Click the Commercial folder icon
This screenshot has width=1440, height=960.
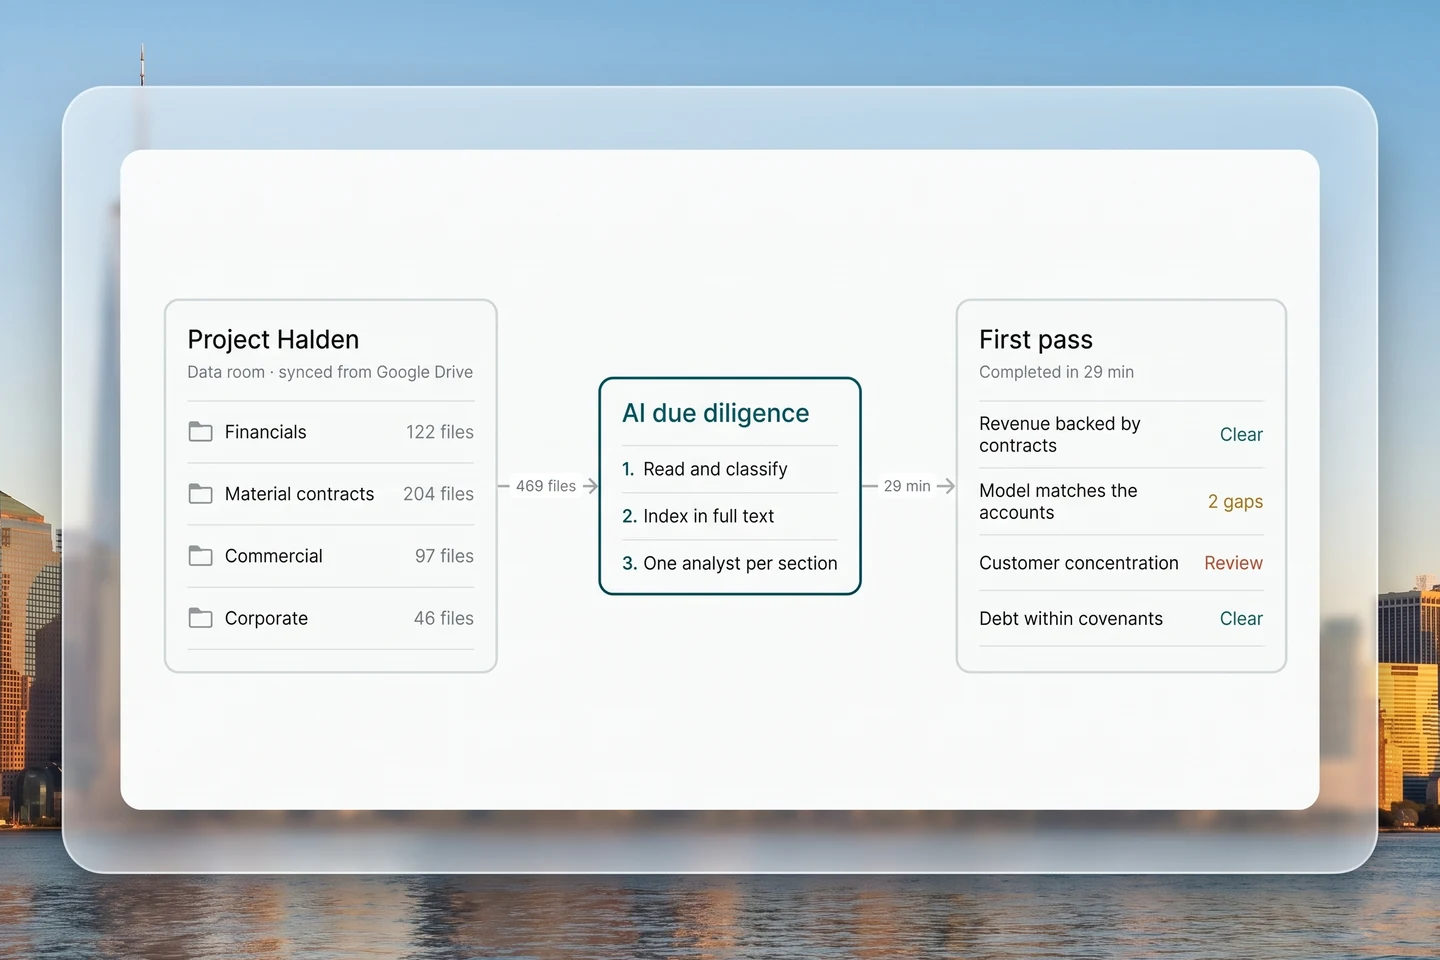200,556
